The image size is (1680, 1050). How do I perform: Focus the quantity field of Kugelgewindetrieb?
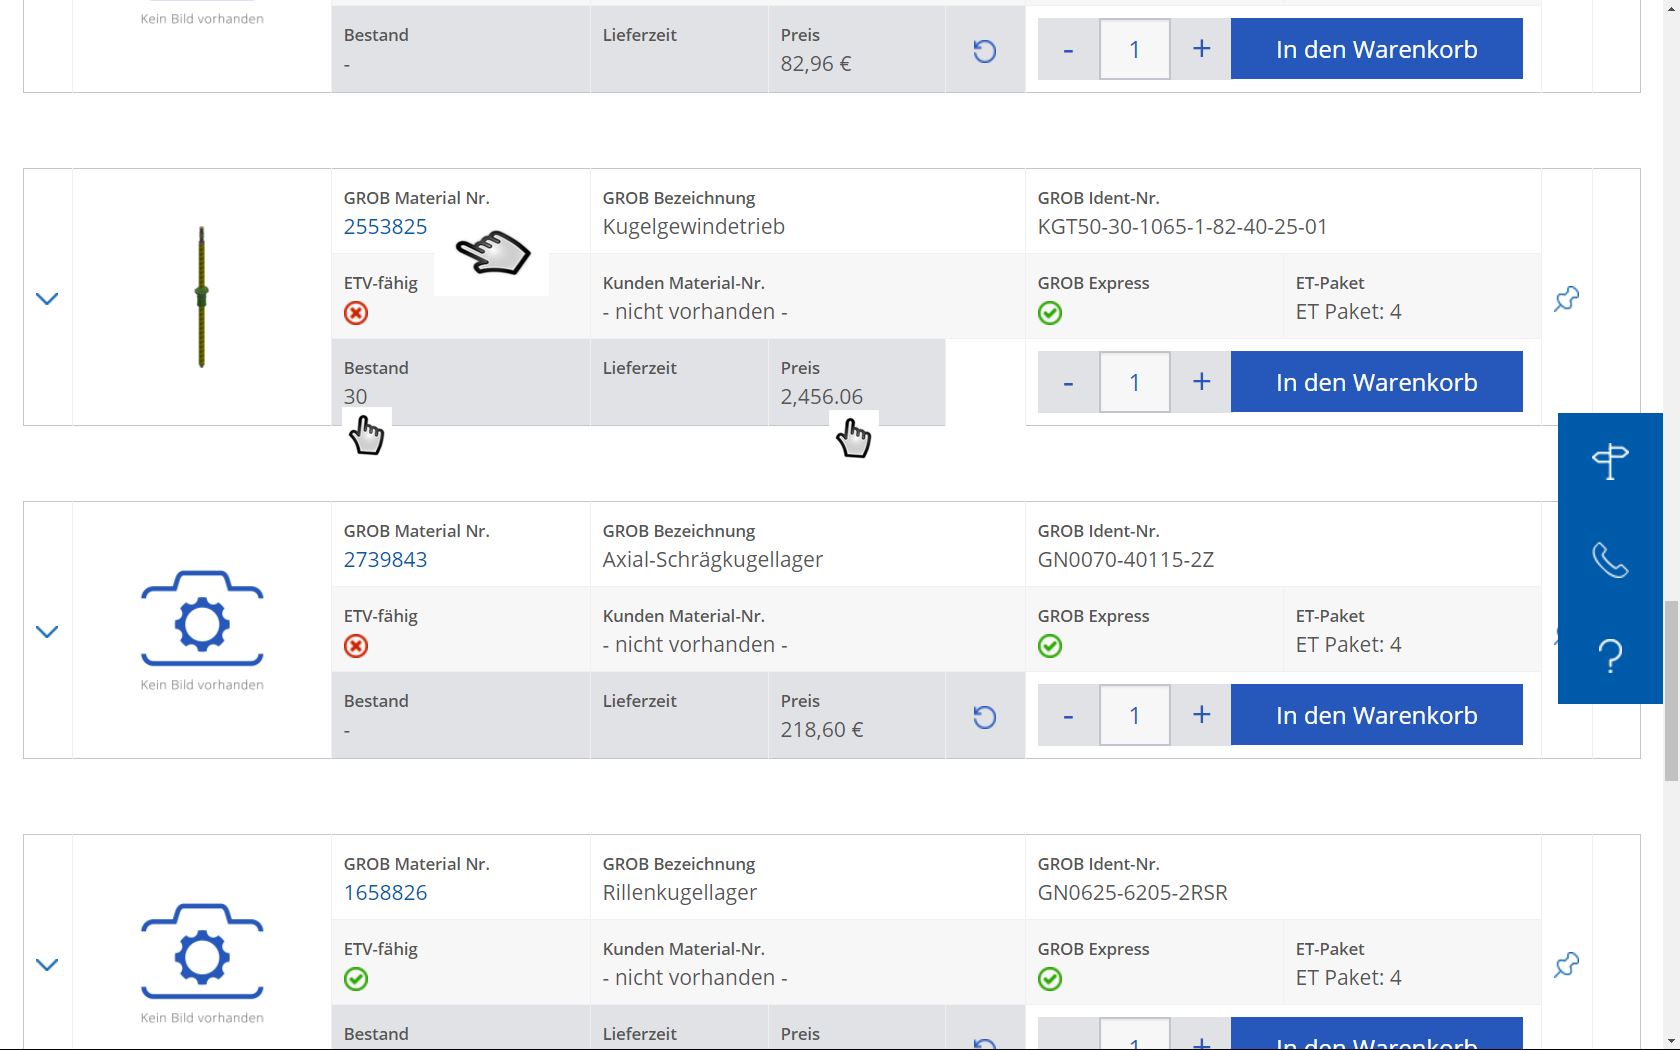[1135, 381]
